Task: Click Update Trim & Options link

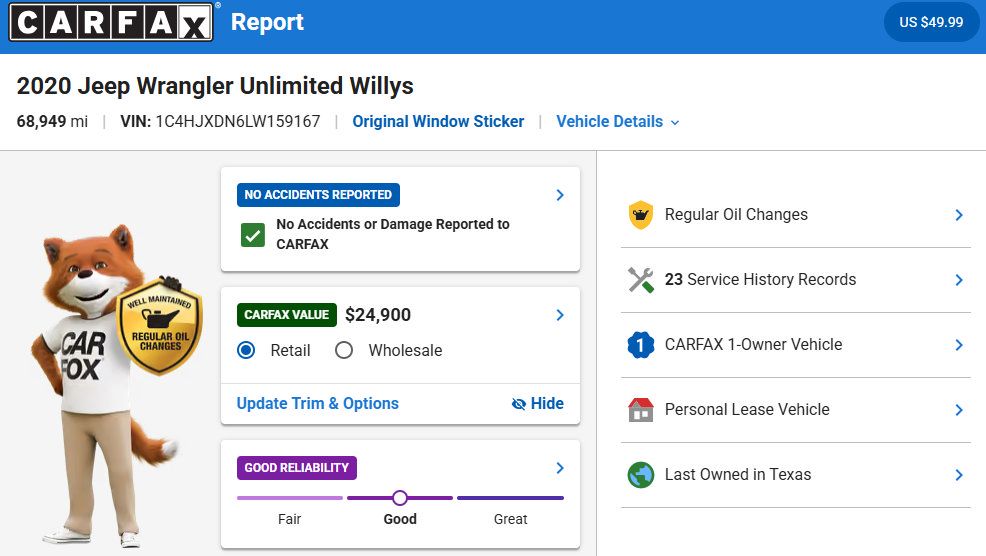Action: point(318,404)
